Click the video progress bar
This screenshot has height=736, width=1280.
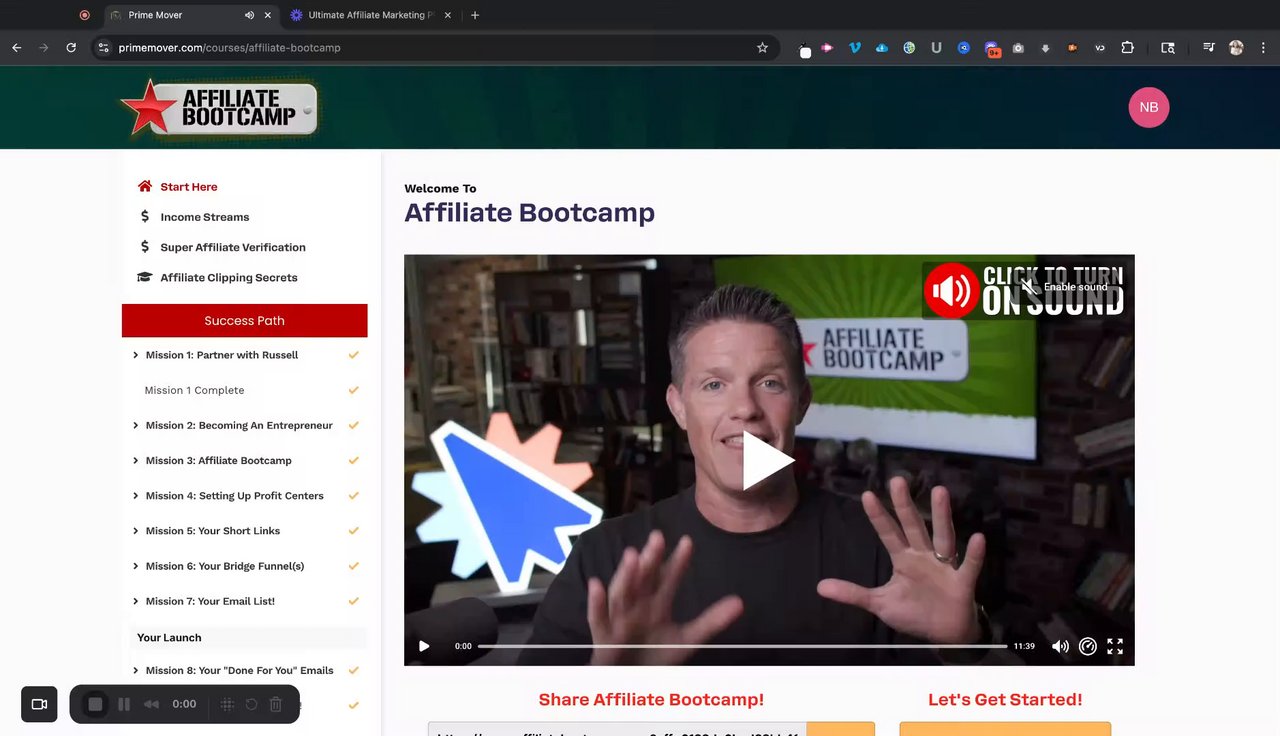coord(742,646)
